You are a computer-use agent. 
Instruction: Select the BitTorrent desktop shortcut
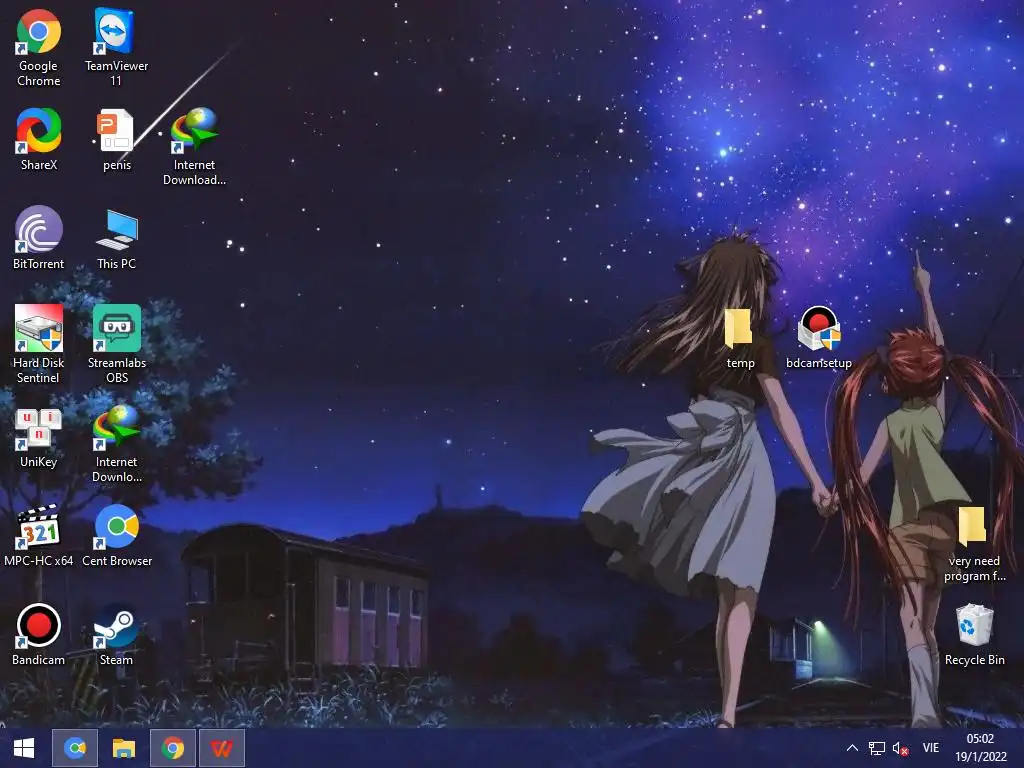click(39, 238)
